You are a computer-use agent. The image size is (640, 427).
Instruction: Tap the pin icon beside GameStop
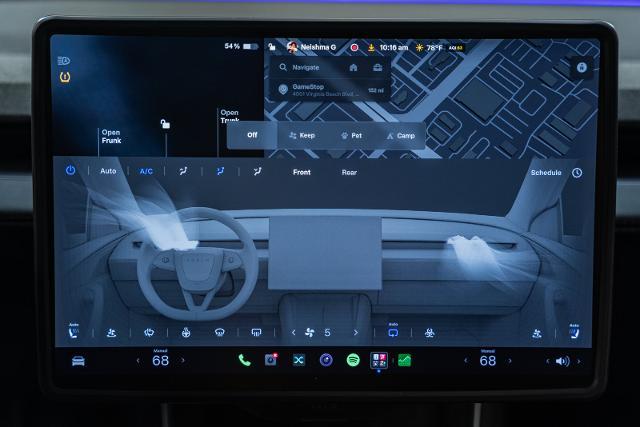click(282, 89)
